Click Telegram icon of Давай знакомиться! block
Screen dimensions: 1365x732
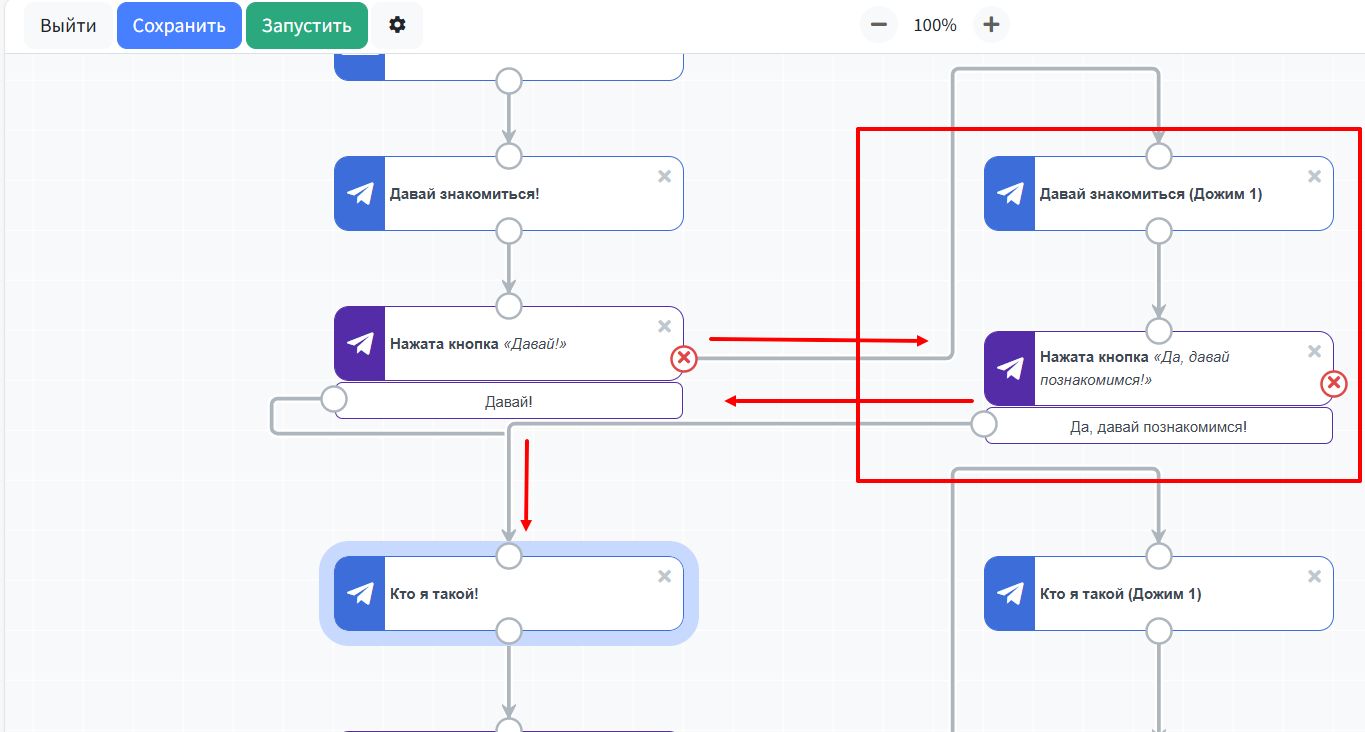click(360, 194)
